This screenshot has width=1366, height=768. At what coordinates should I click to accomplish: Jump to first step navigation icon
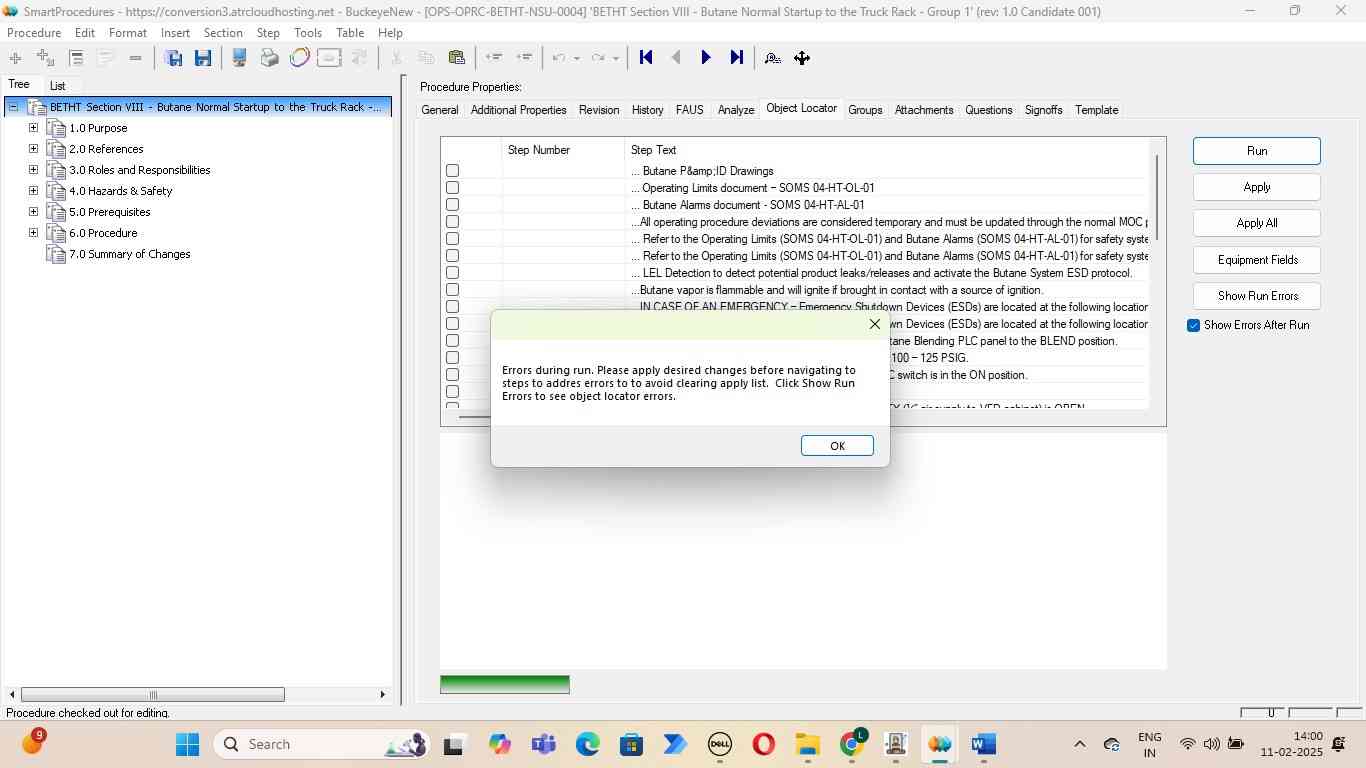646,58
